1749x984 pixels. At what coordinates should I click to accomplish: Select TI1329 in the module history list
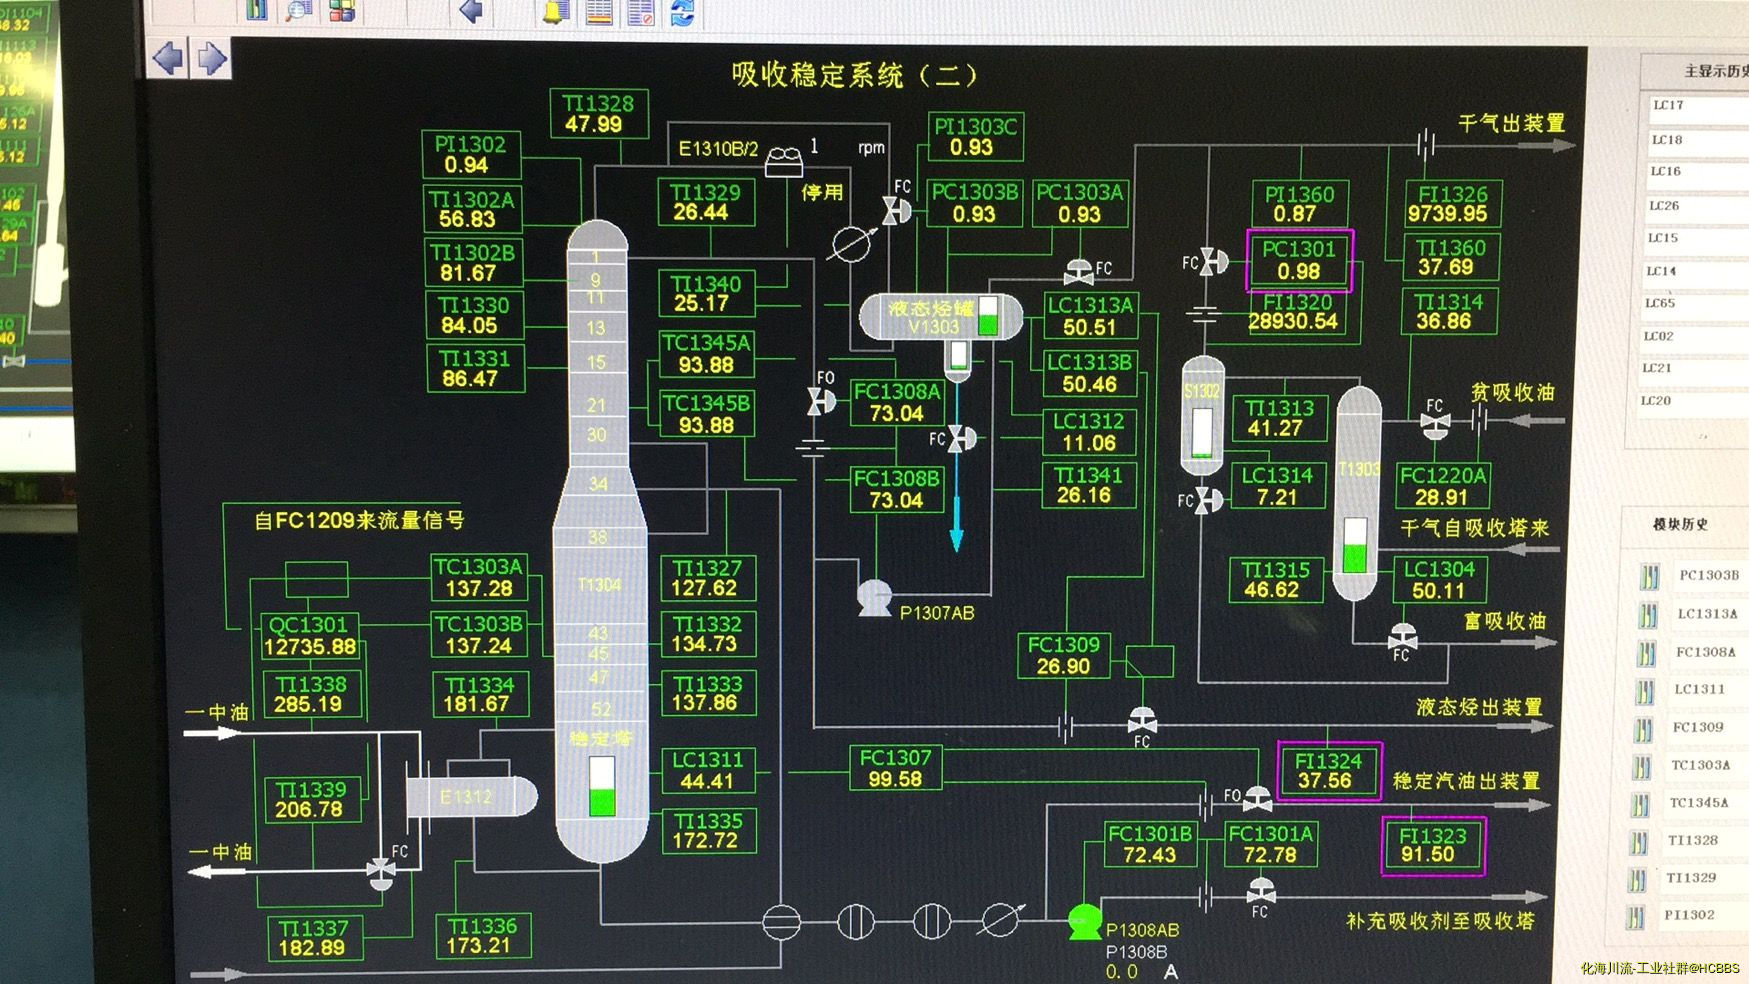pyautogui.click(x=1691, y=878)
